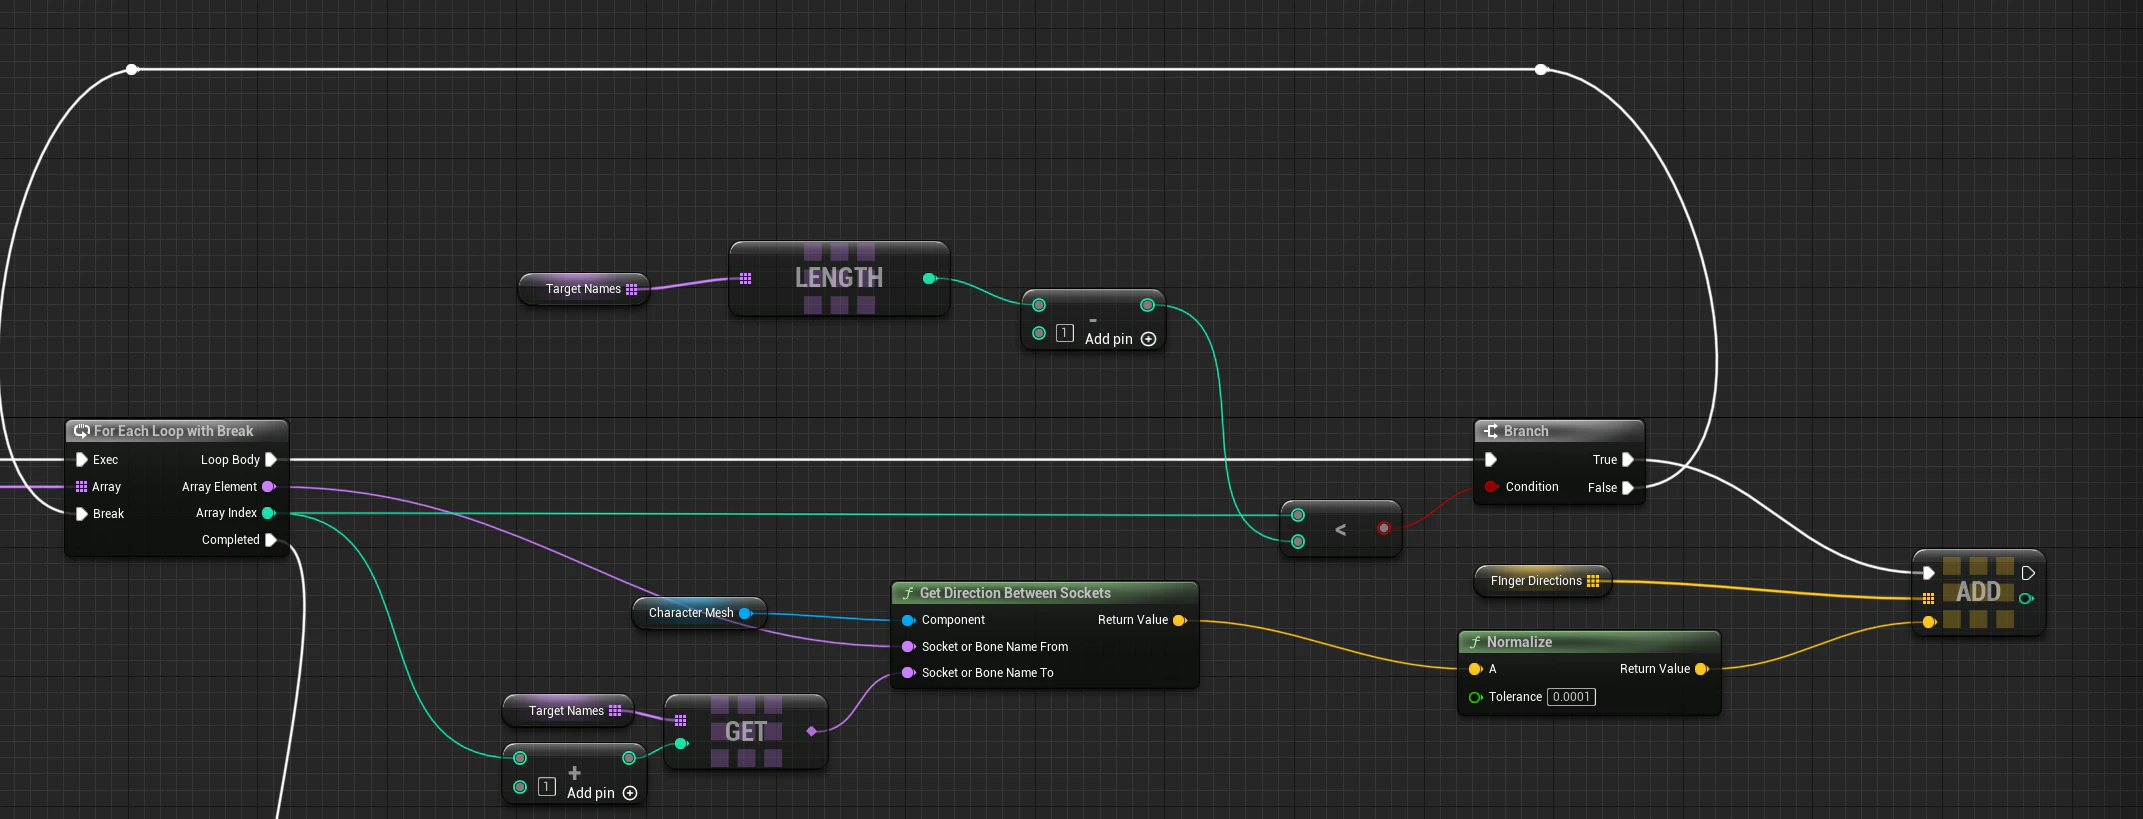Click the value field 1 on subtract node

point(1065,333)
